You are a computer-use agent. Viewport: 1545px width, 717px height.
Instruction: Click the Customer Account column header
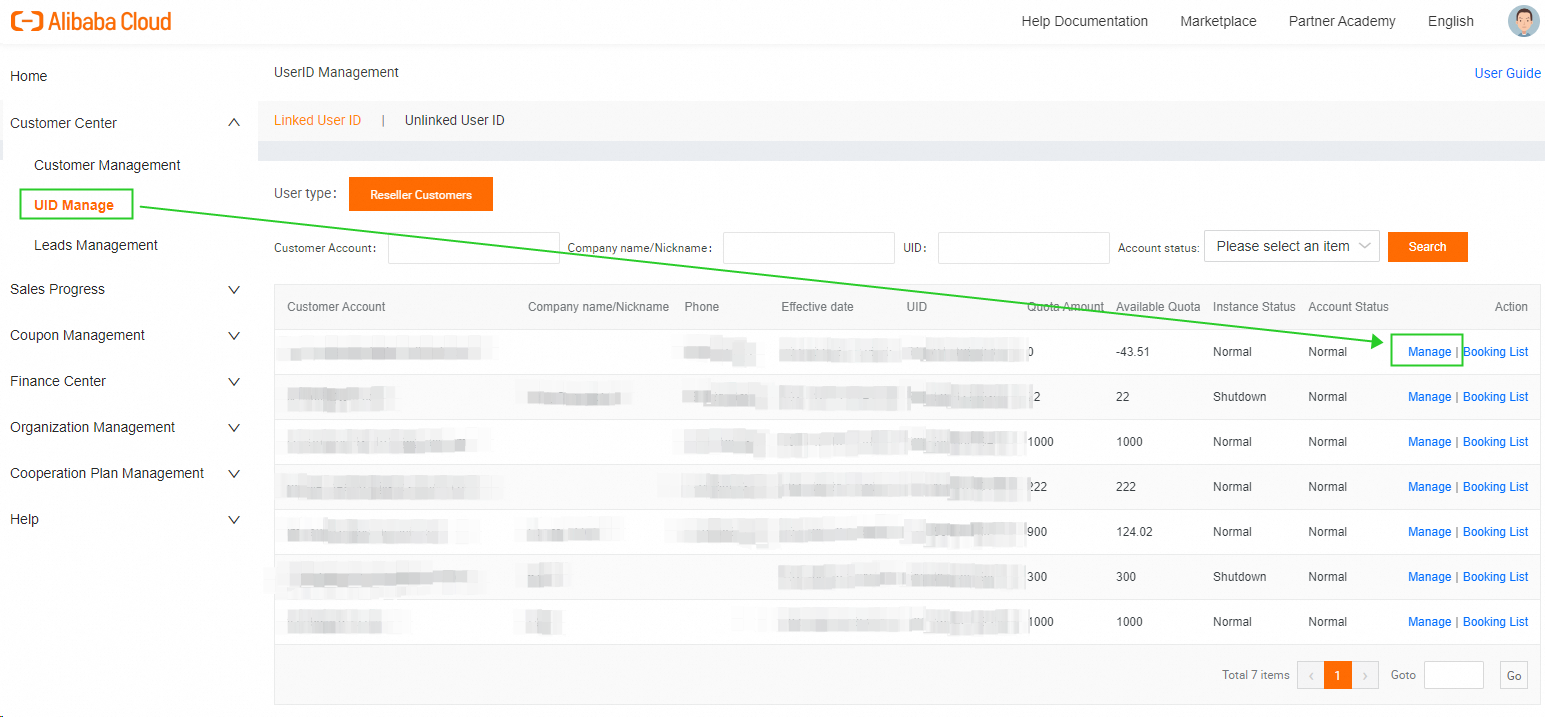[x=336, y=307]
